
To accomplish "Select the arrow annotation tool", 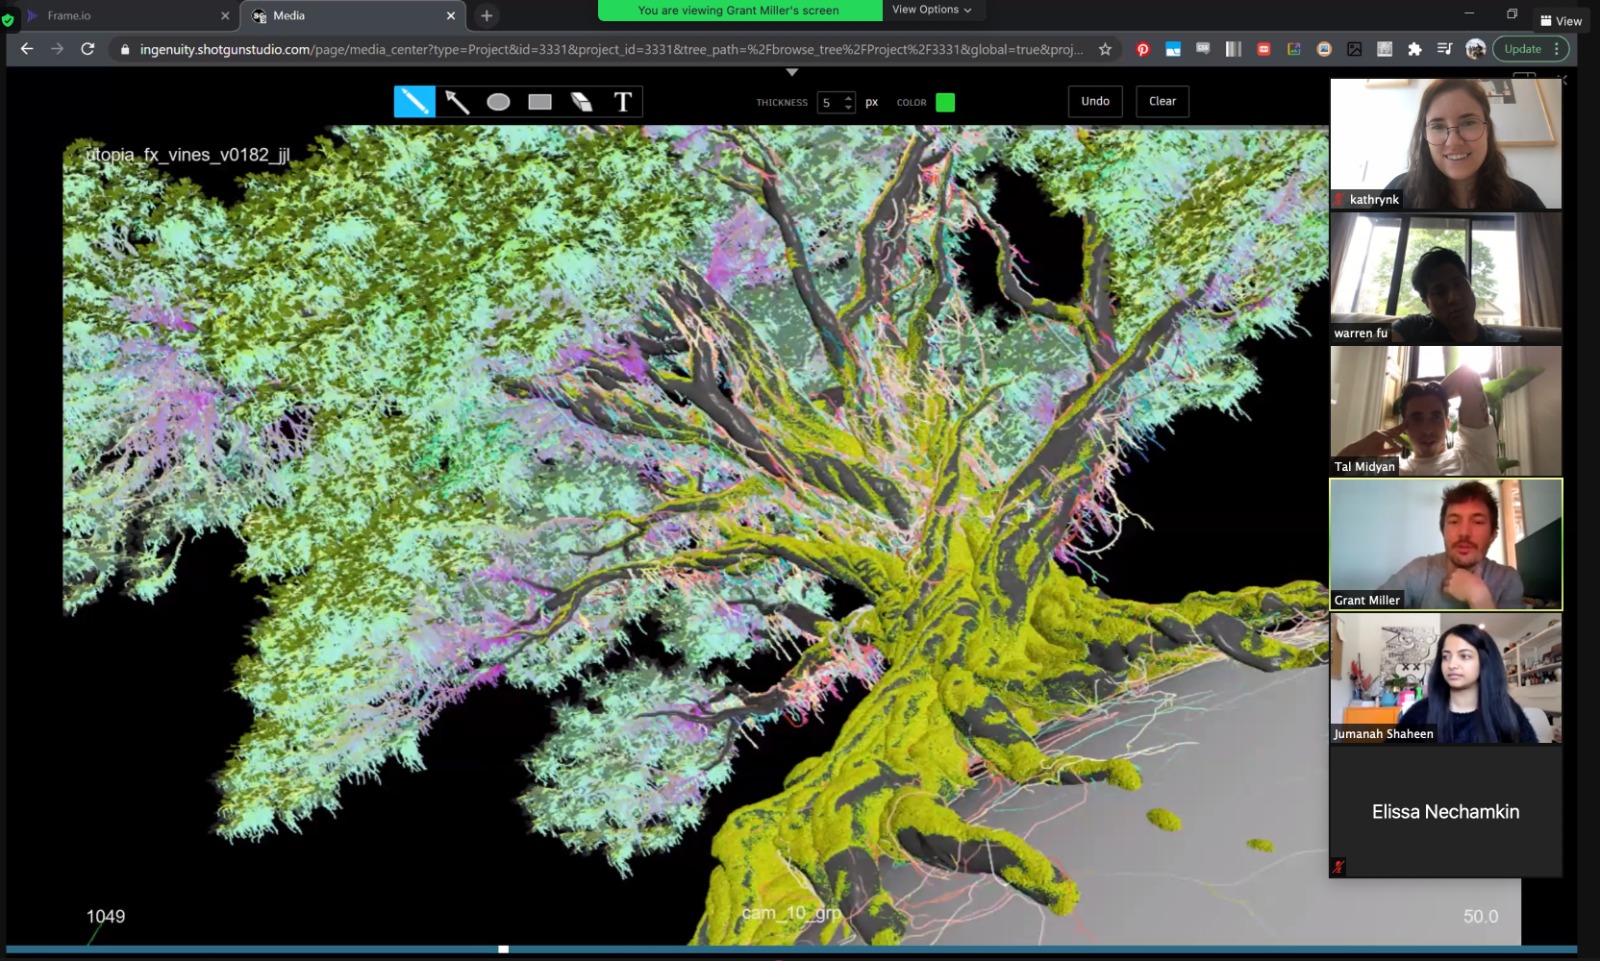I will tap(457, 101).
